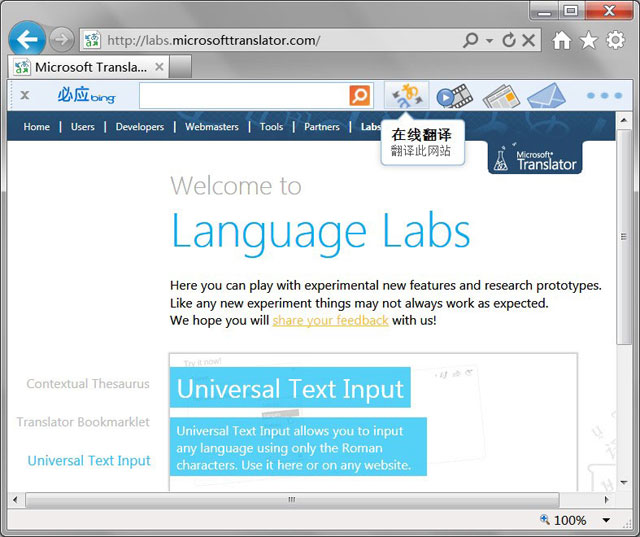Go back with the blue Back arrow
This screenshot has height=537, width=640.
click(x=27, y=40)
